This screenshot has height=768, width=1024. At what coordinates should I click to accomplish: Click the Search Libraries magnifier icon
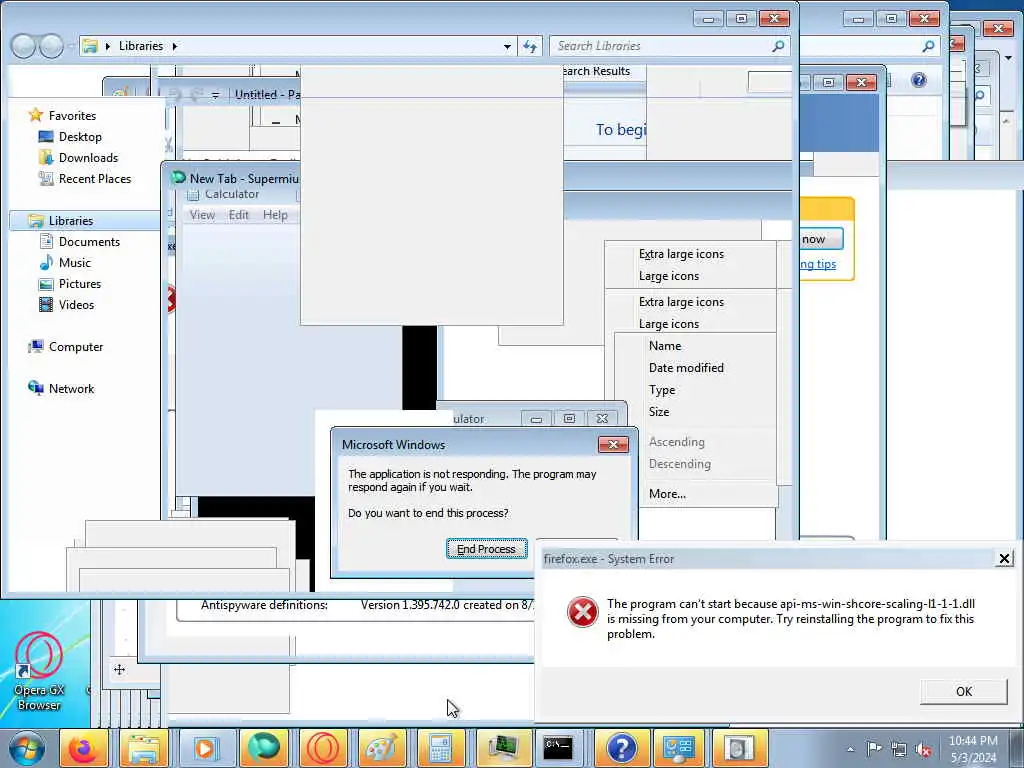point(778,46)
